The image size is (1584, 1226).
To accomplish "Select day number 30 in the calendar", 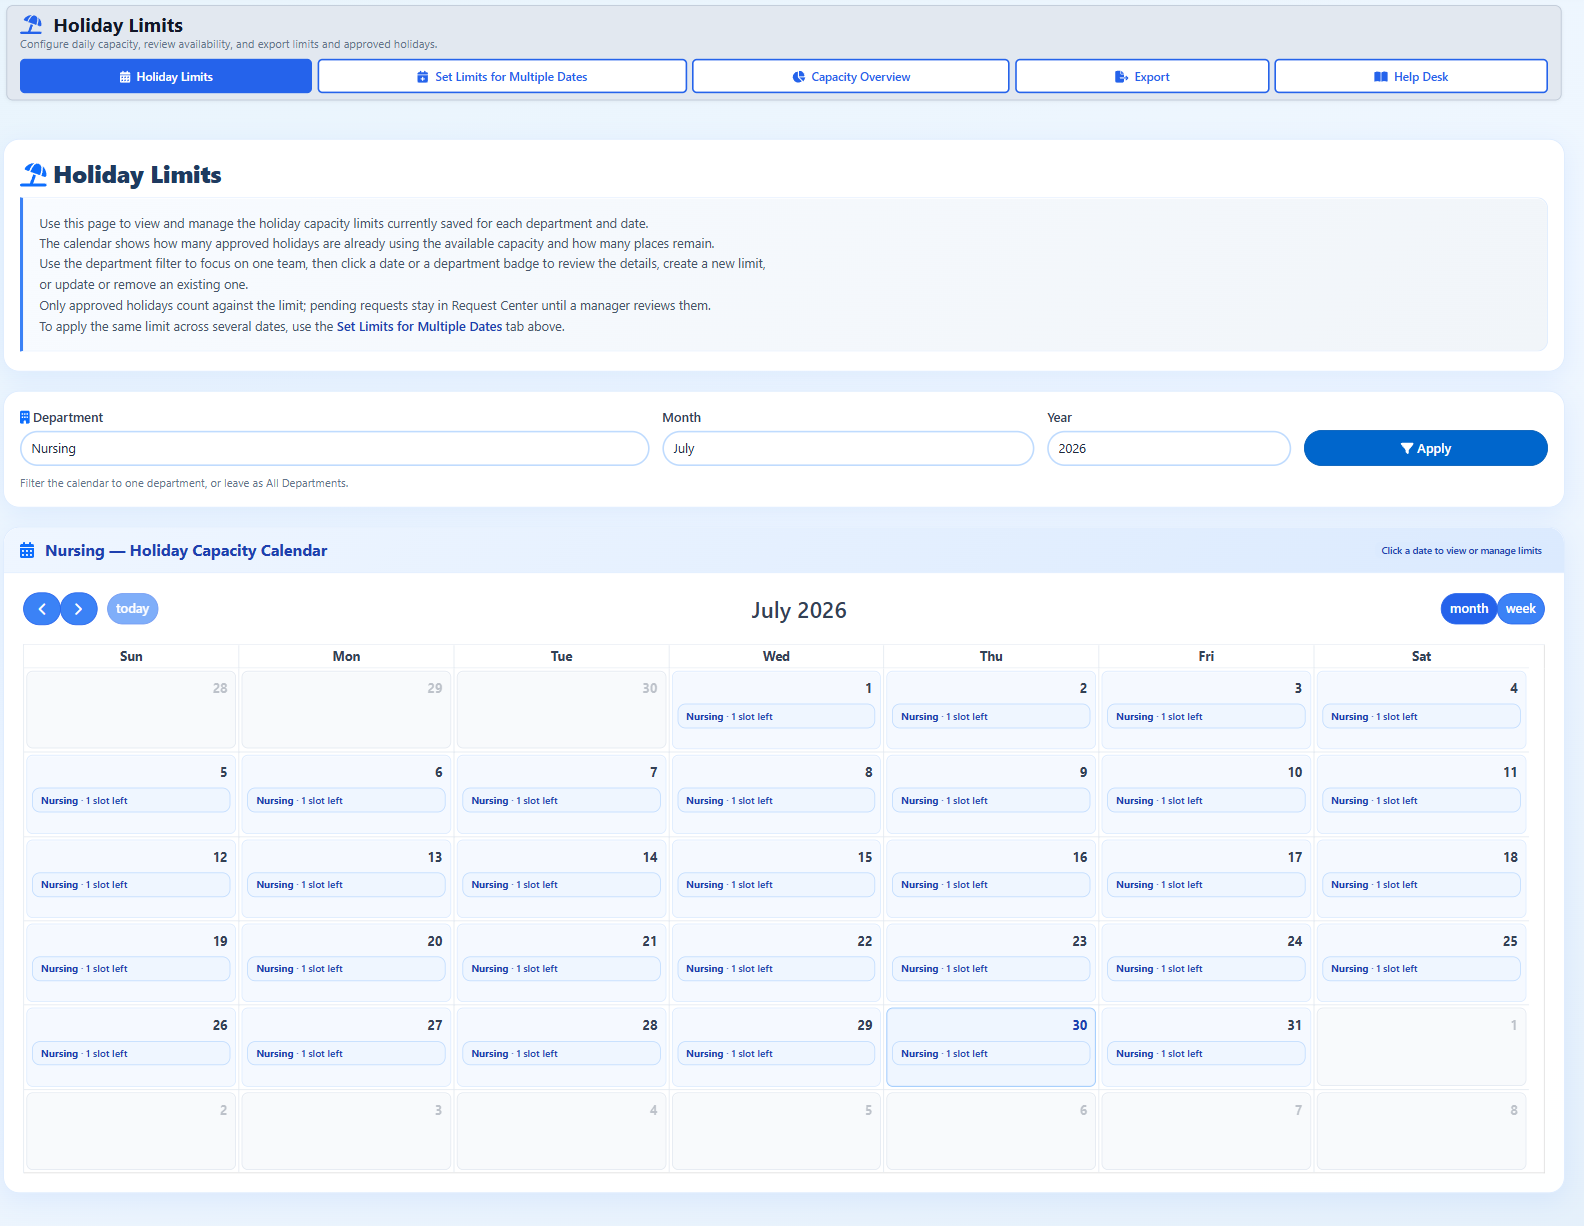I will click(1080, 1025).
